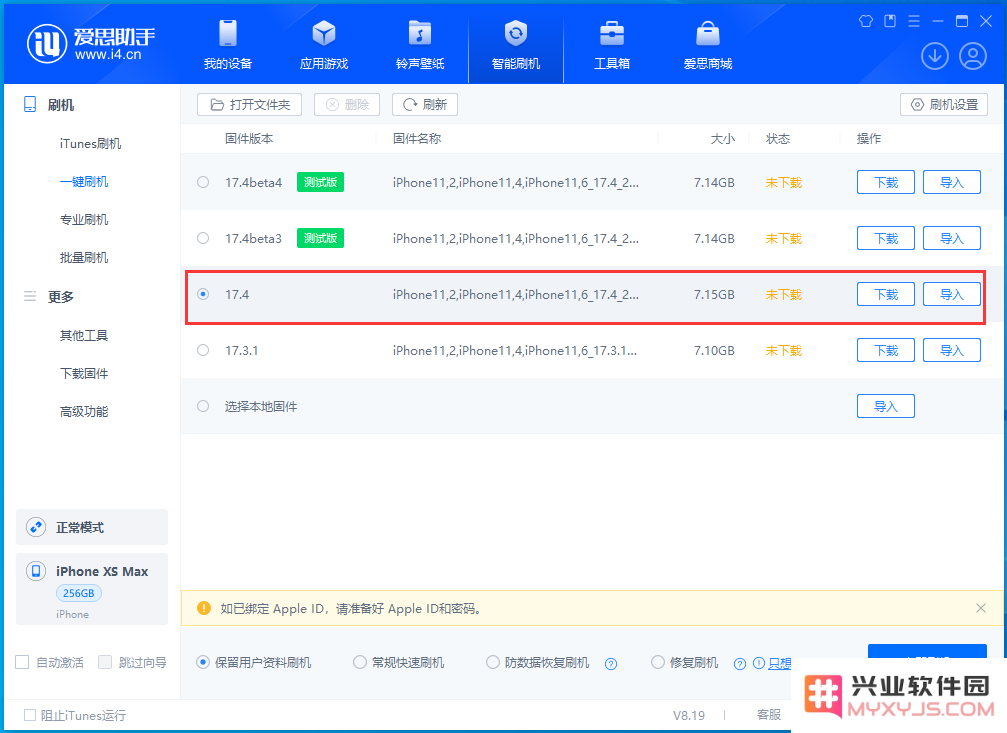Viewport: 1007px width, 733px height.
Task: Click the skin theme shirt icon
Action: [x=865, y=21]
